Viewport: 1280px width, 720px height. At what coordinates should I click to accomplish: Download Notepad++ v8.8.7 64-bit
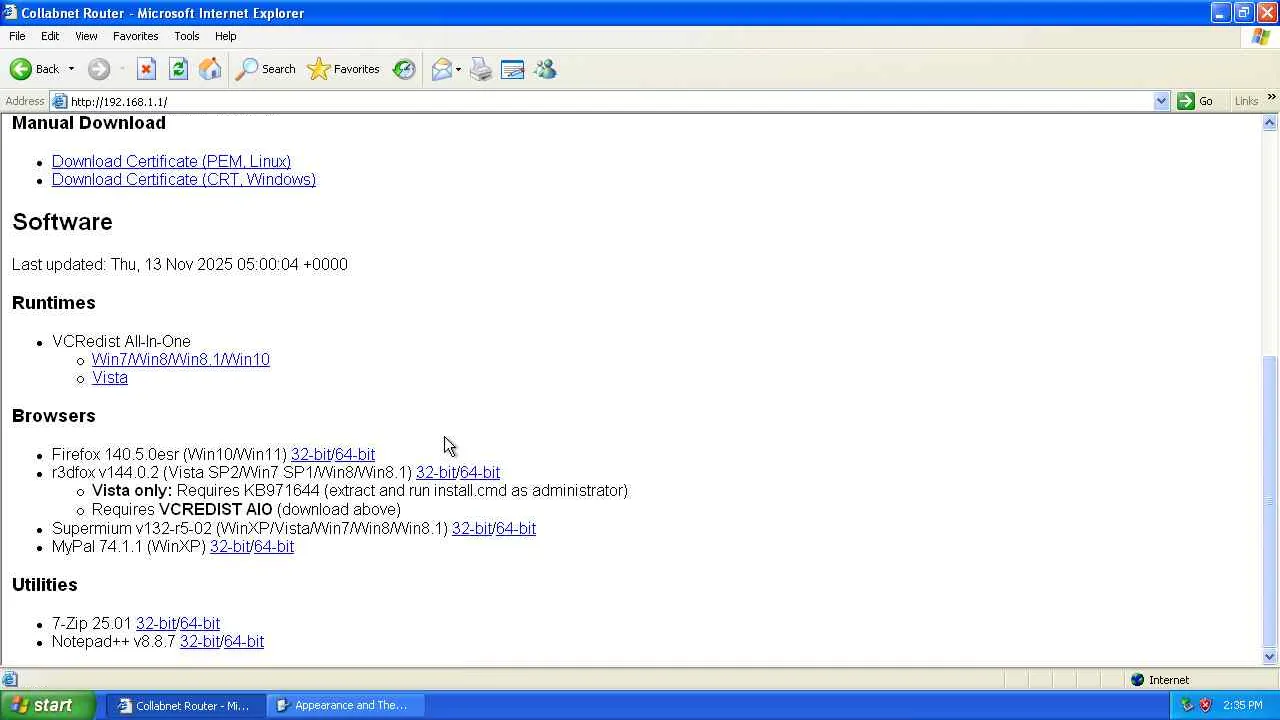click(x=244, y=641)
